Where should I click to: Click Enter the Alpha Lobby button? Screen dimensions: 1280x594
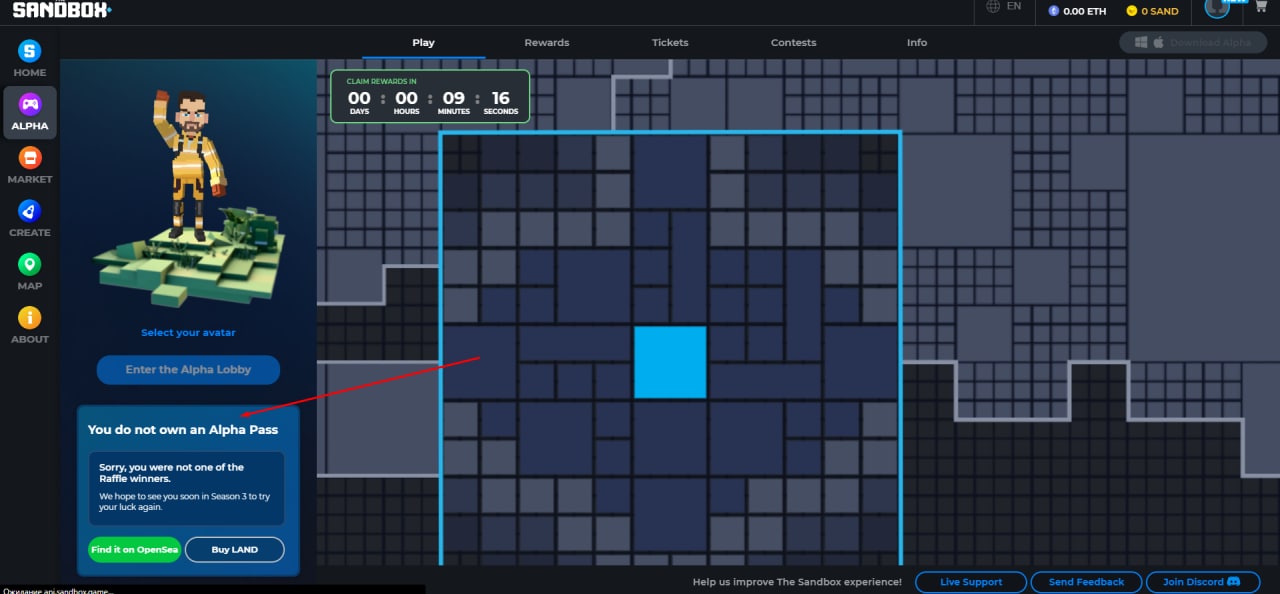click(x=188, y=370)
